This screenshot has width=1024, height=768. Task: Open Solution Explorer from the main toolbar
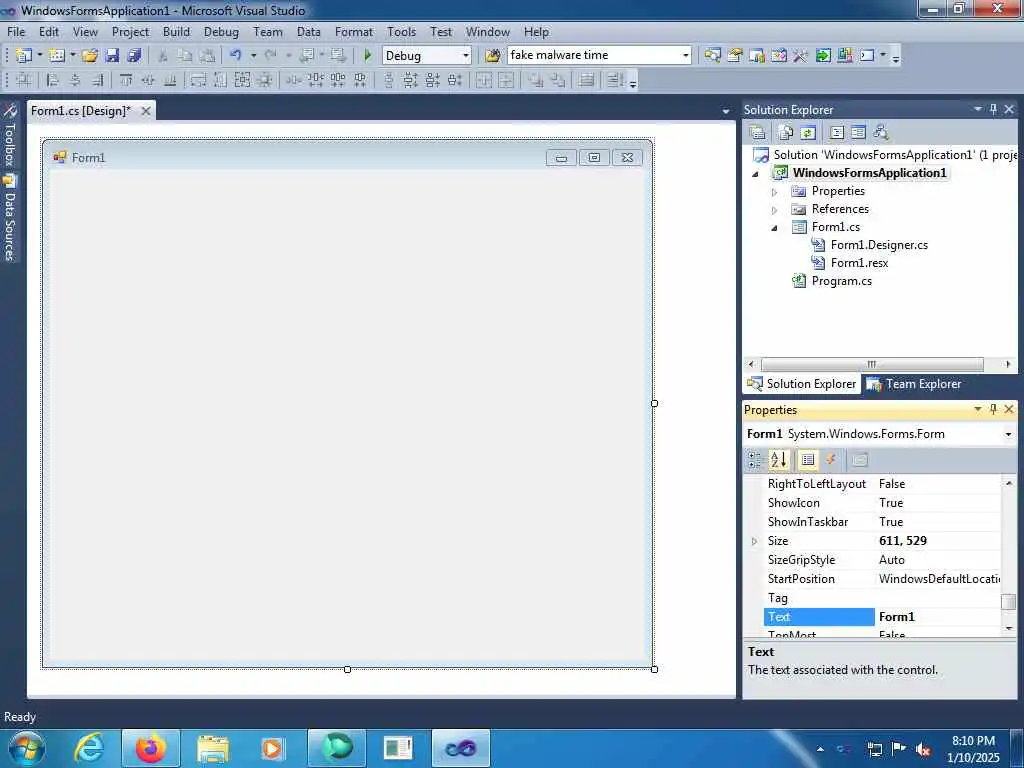click(712, 56)
